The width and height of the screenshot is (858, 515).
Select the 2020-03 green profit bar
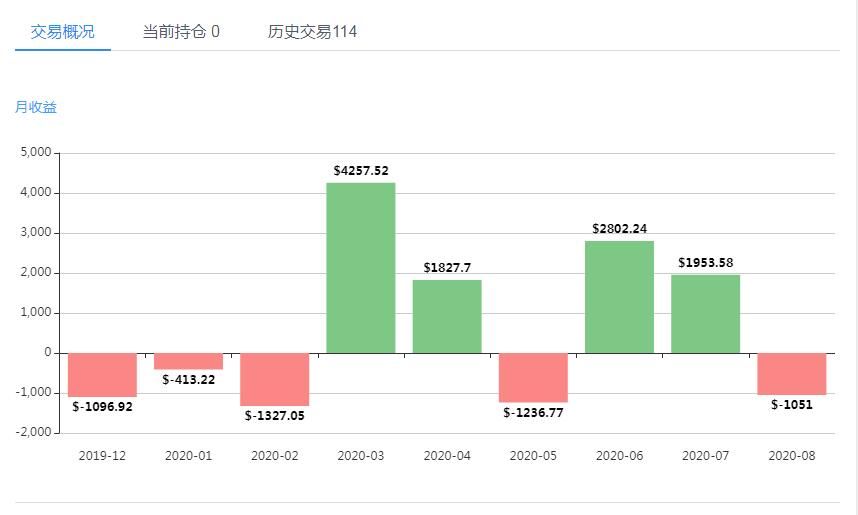(361, 268)
